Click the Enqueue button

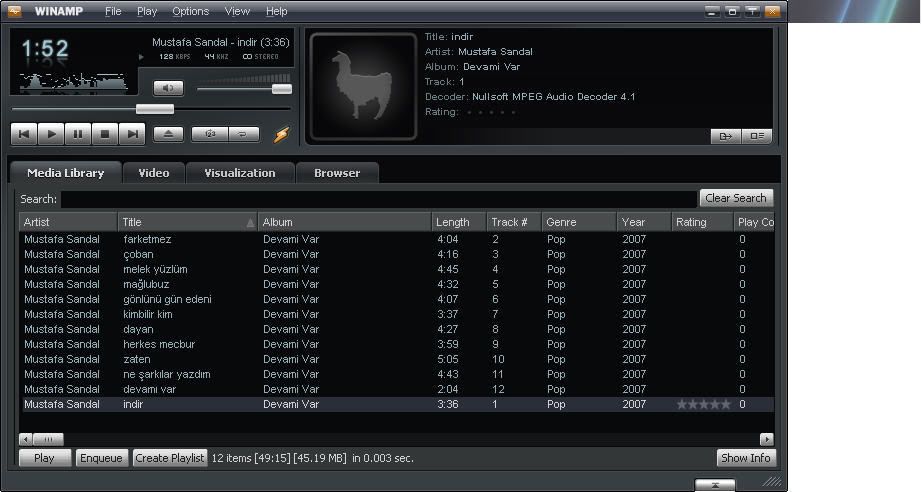point(101,458)
